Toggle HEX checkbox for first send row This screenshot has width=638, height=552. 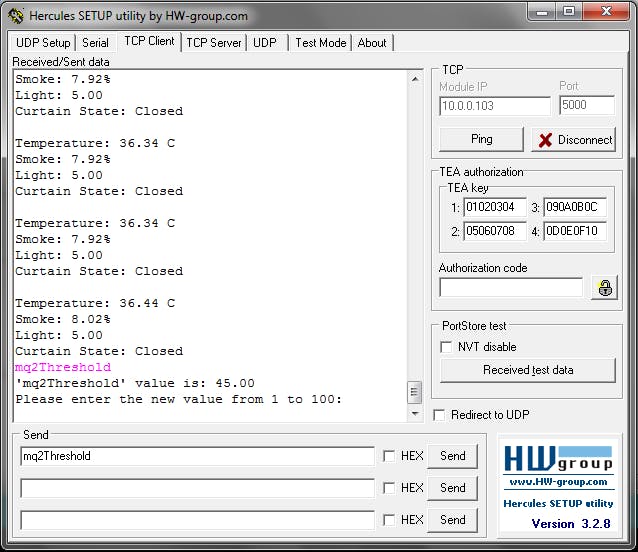pyautogui.click(x=389, y=456)
